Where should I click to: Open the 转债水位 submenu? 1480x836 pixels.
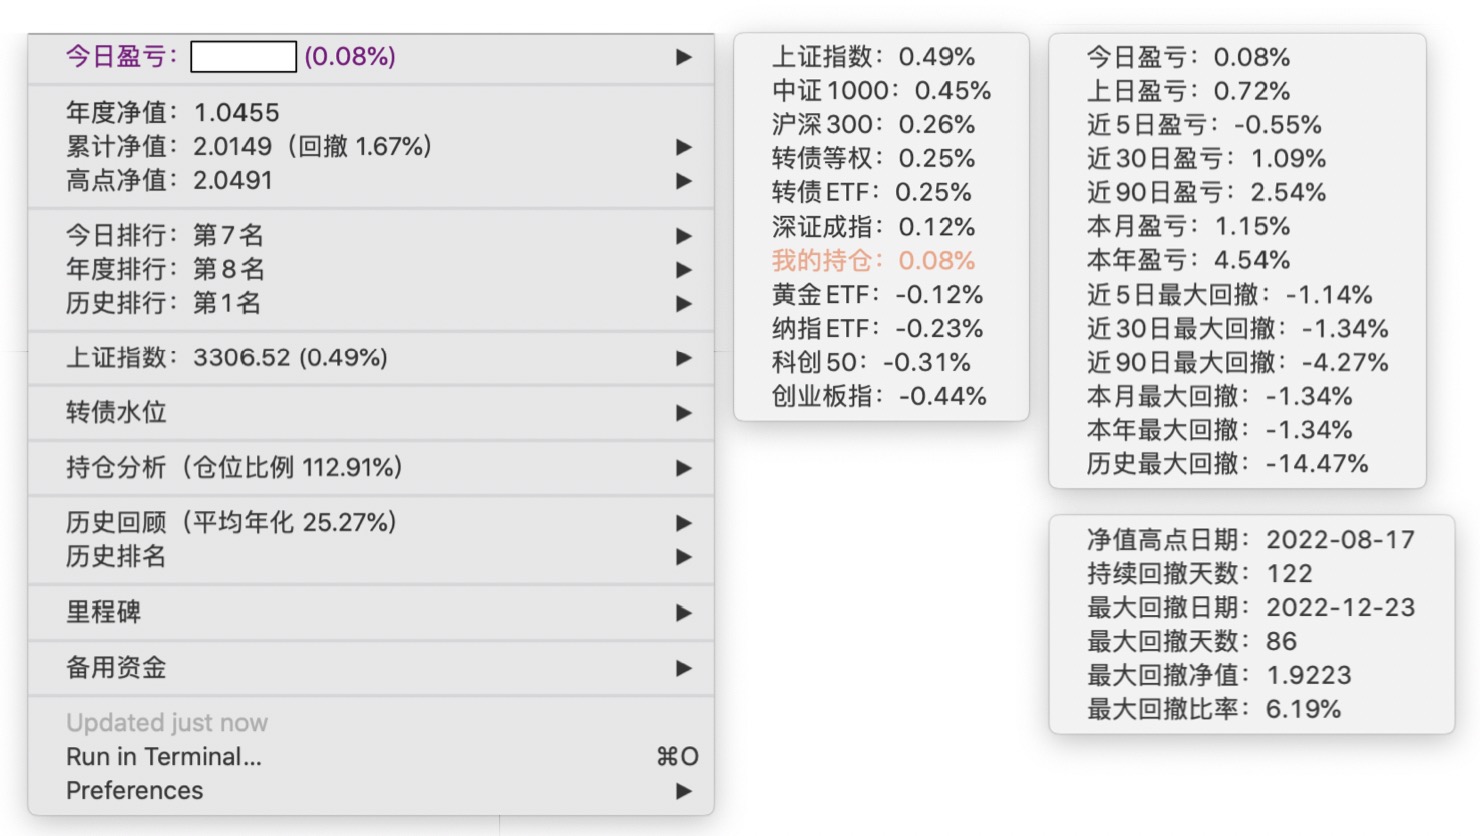point(117,413)
